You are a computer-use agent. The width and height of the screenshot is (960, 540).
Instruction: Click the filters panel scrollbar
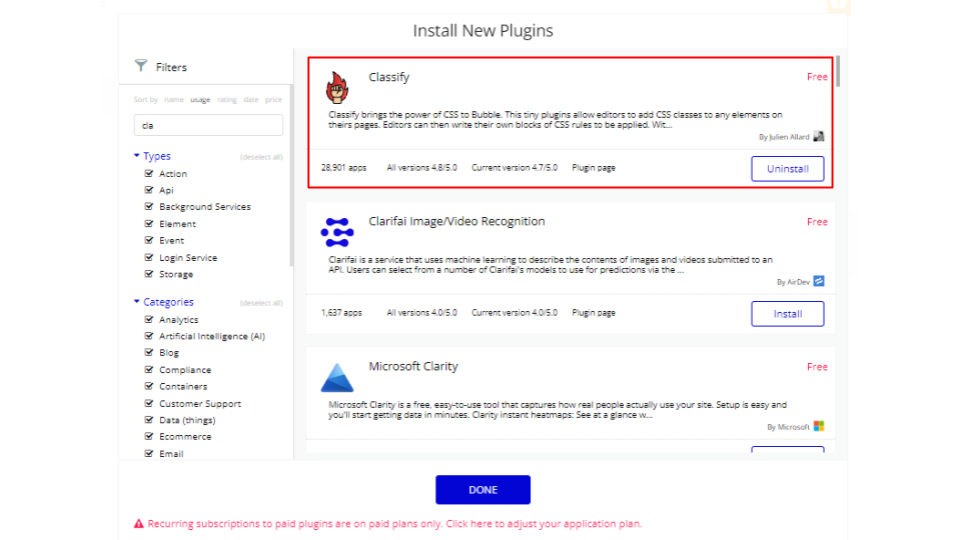click(291, 175)
